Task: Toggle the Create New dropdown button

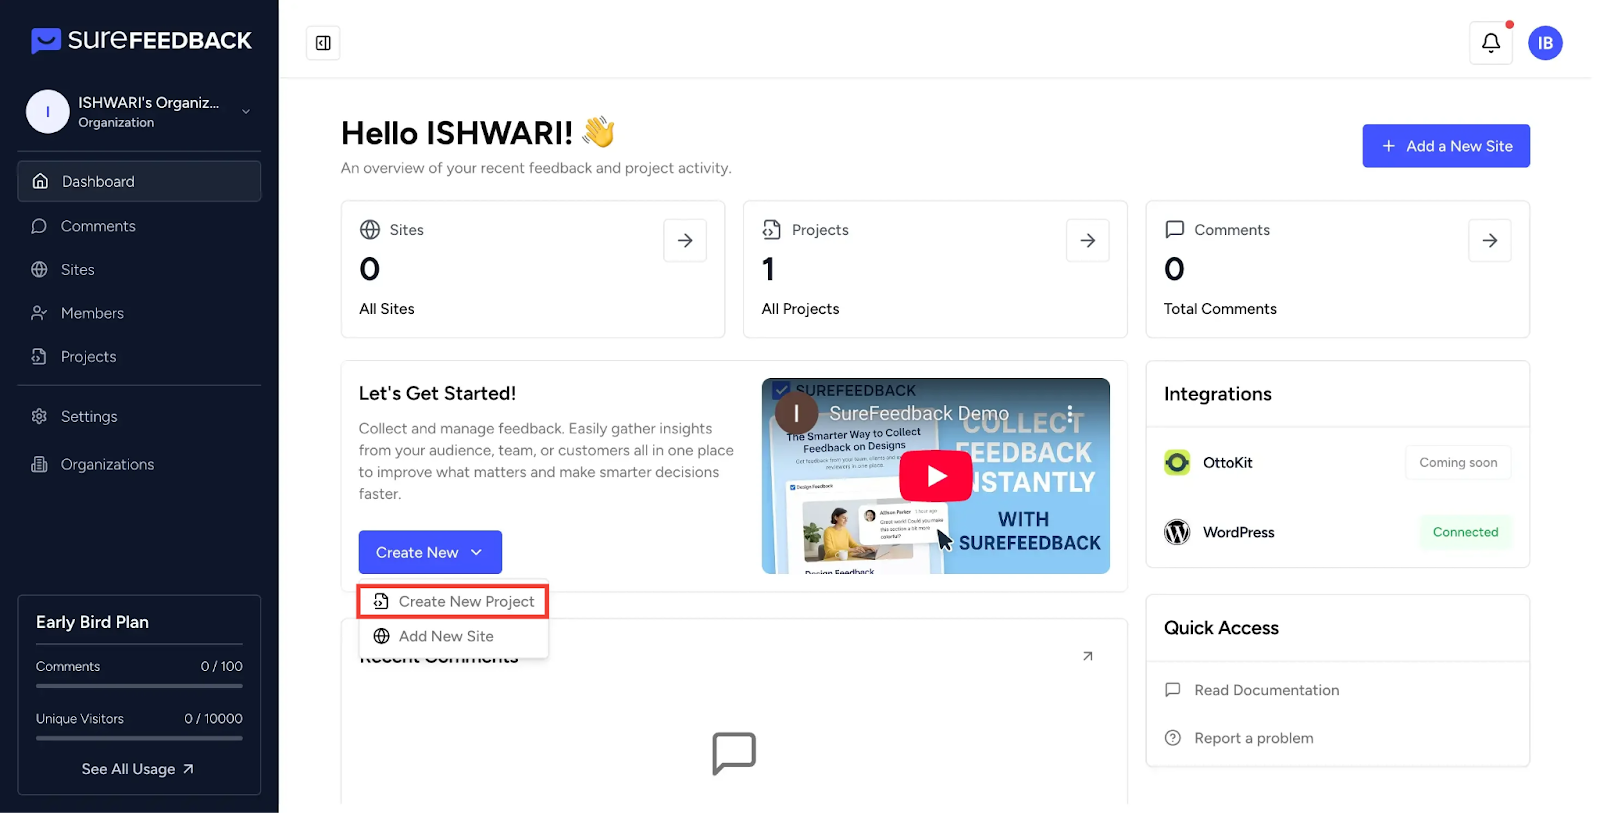Action: pyautogui.click(x=430, y=552)
